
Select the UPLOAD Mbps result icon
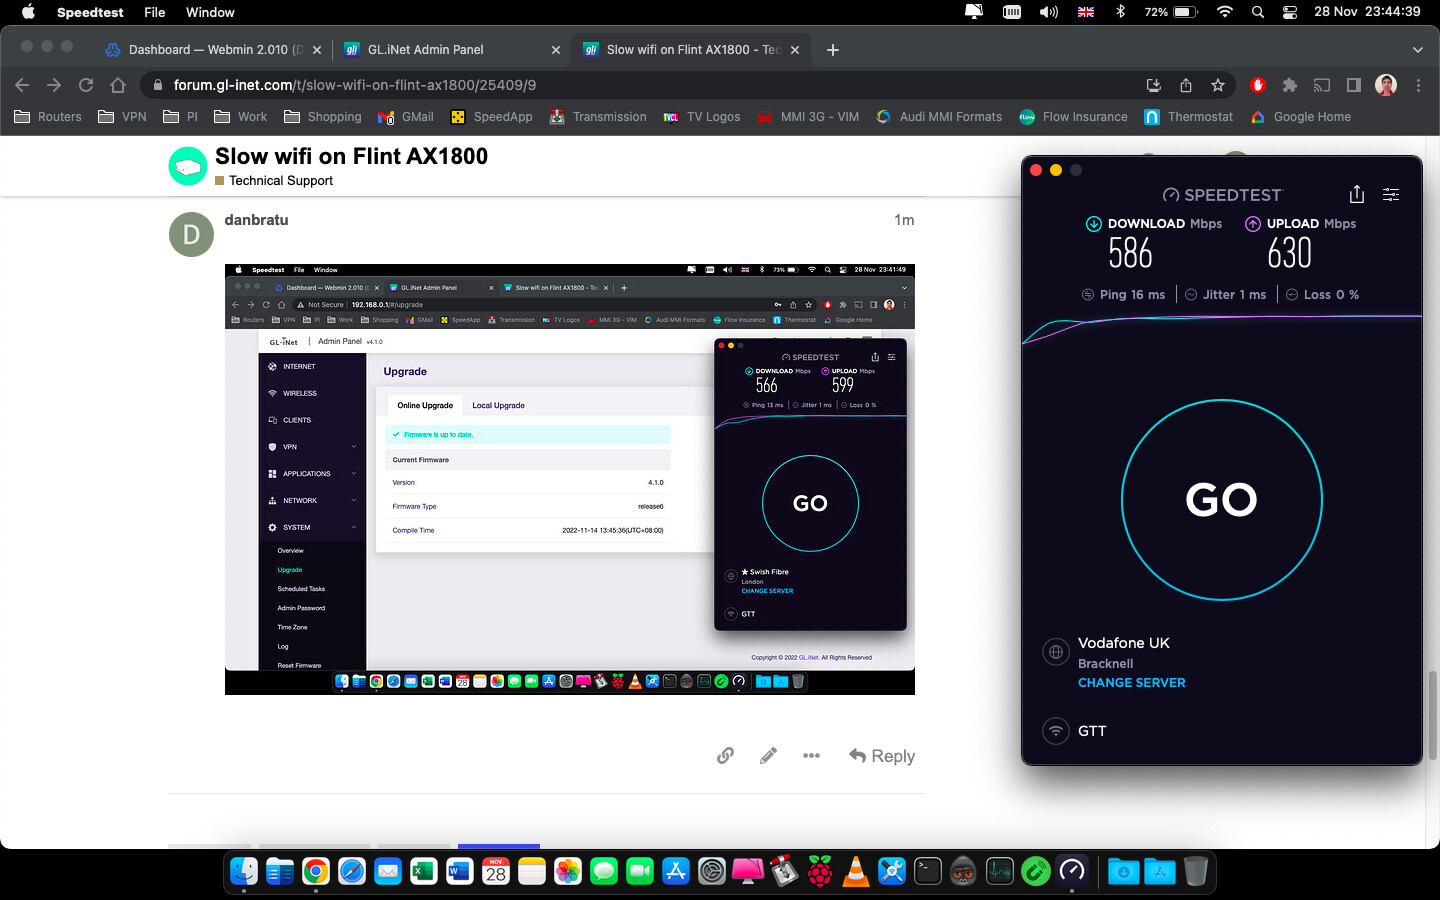click(x=1252, y=224)
